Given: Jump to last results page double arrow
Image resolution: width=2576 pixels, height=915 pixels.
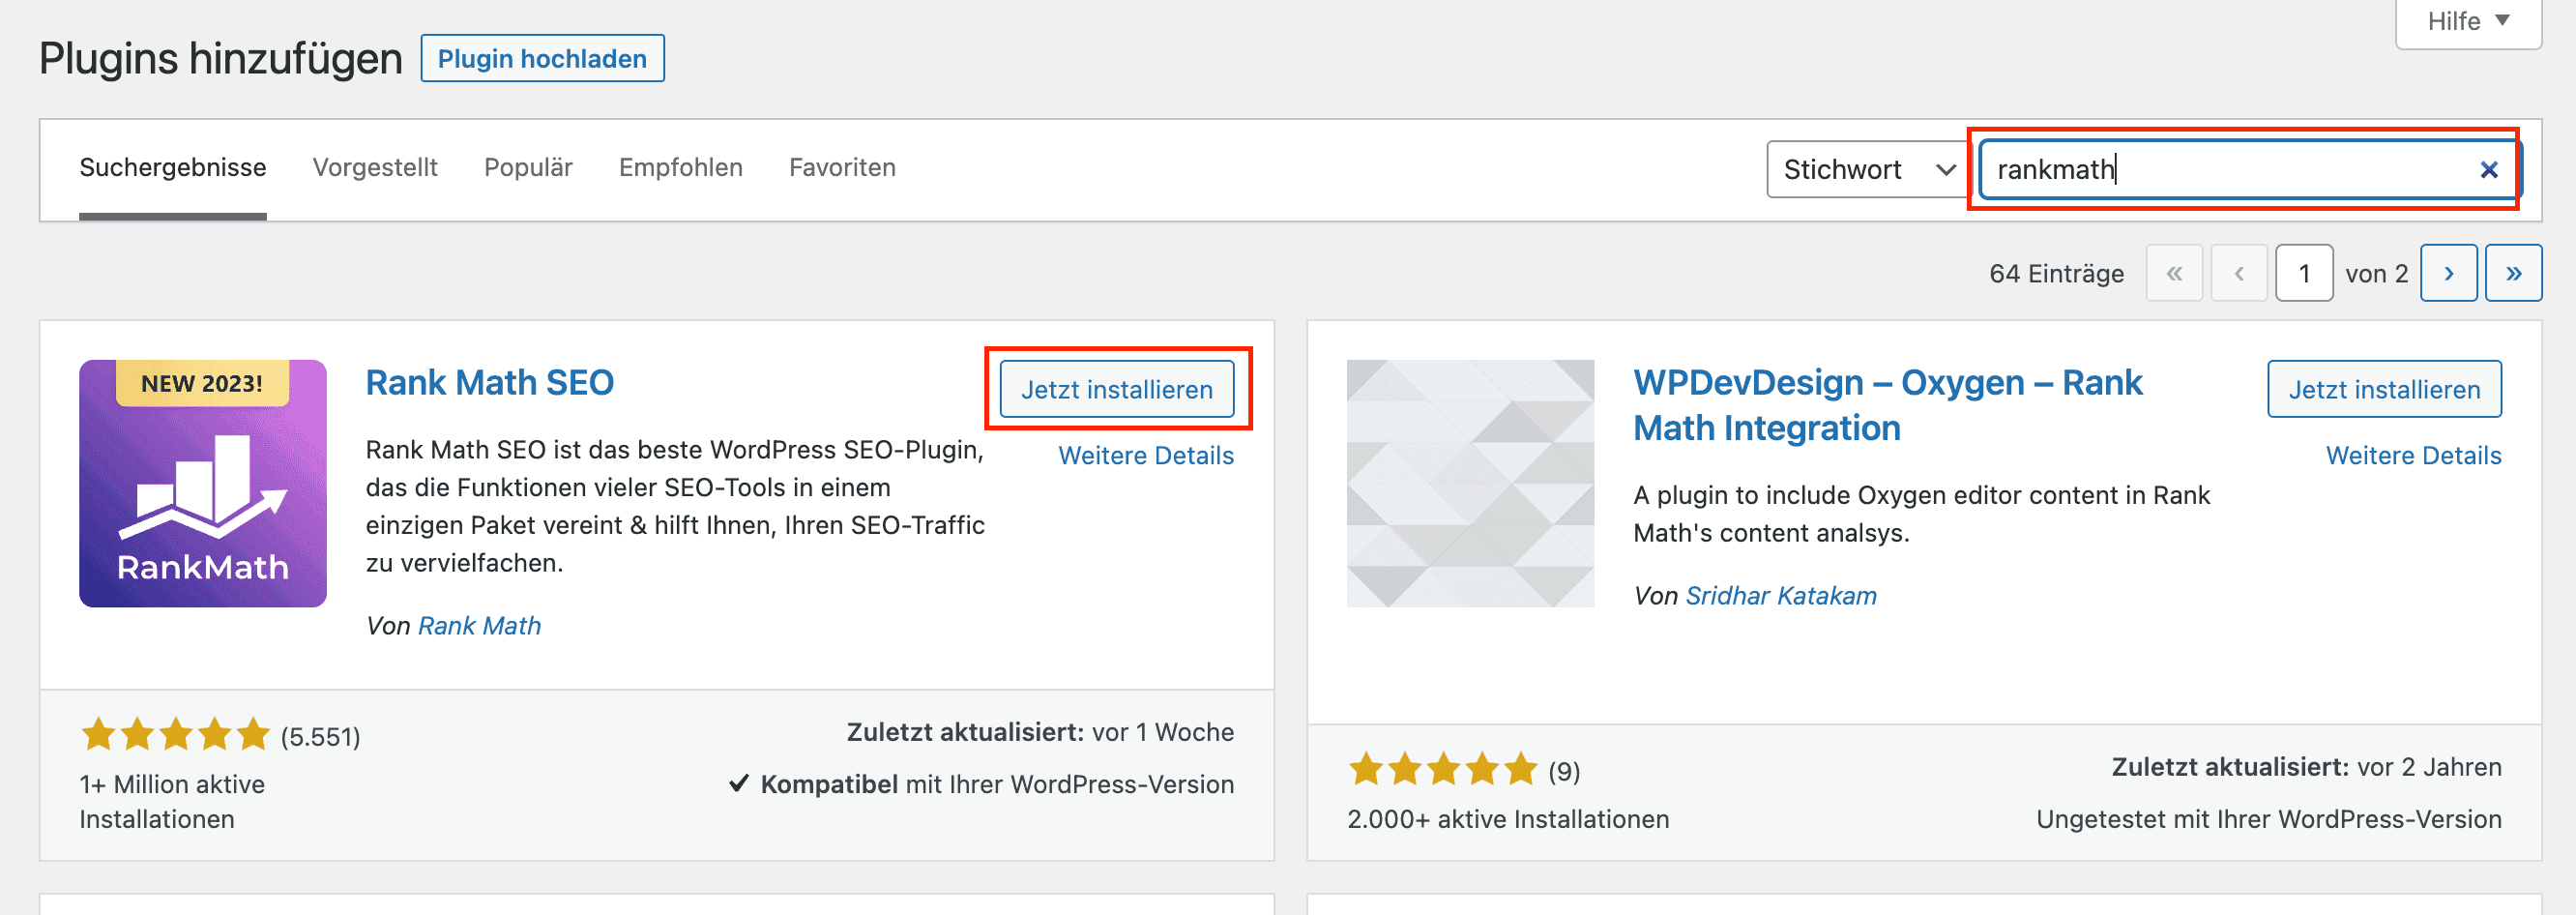Looking at the screenshot, I should [2513, 273].
